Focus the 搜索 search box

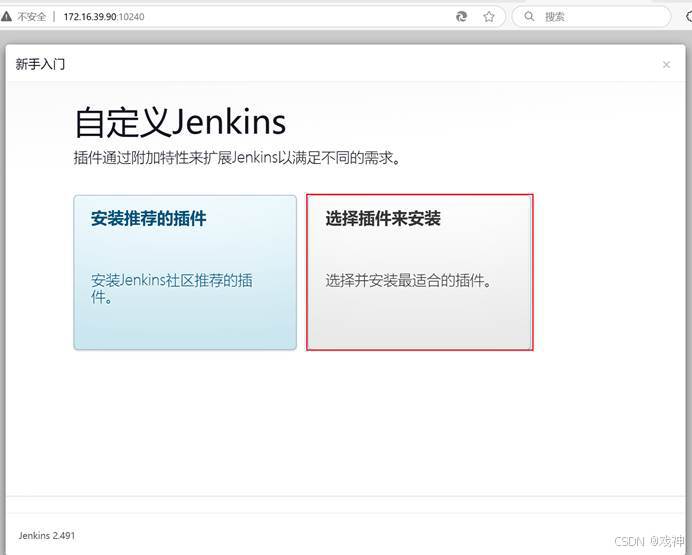(x=591, y=17)
